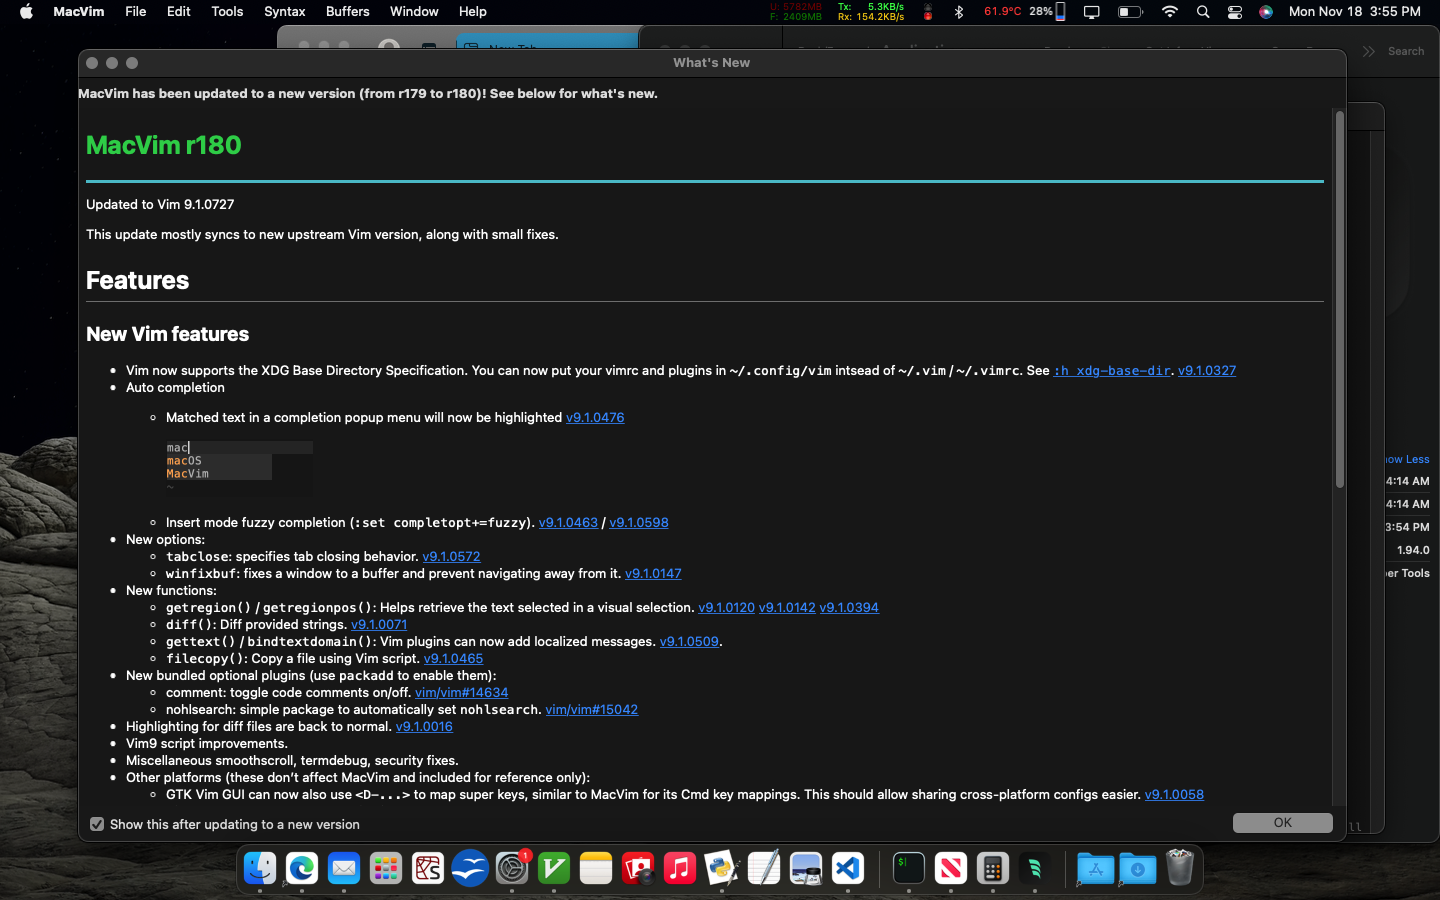
Task: Click the vim/vim#15042 nohlsearch link
Action: tap(591, 709)
